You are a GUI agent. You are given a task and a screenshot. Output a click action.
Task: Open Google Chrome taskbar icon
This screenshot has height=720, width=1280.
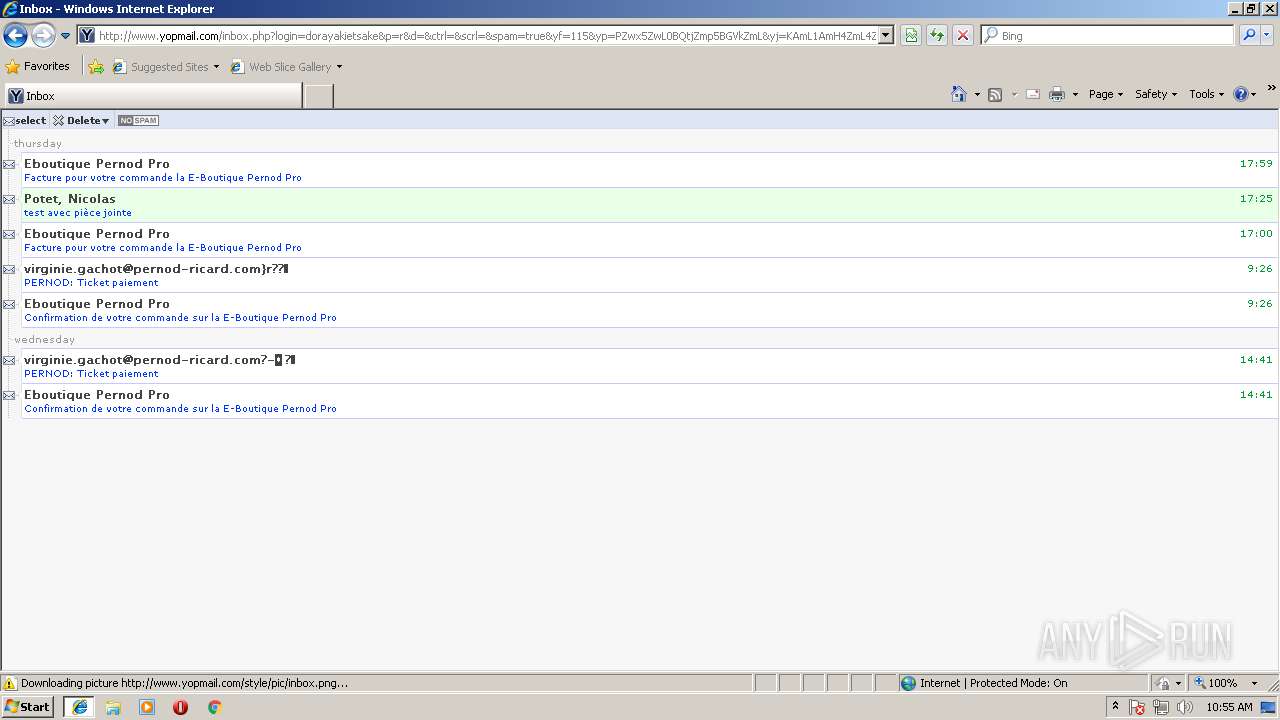click(214, 707)
